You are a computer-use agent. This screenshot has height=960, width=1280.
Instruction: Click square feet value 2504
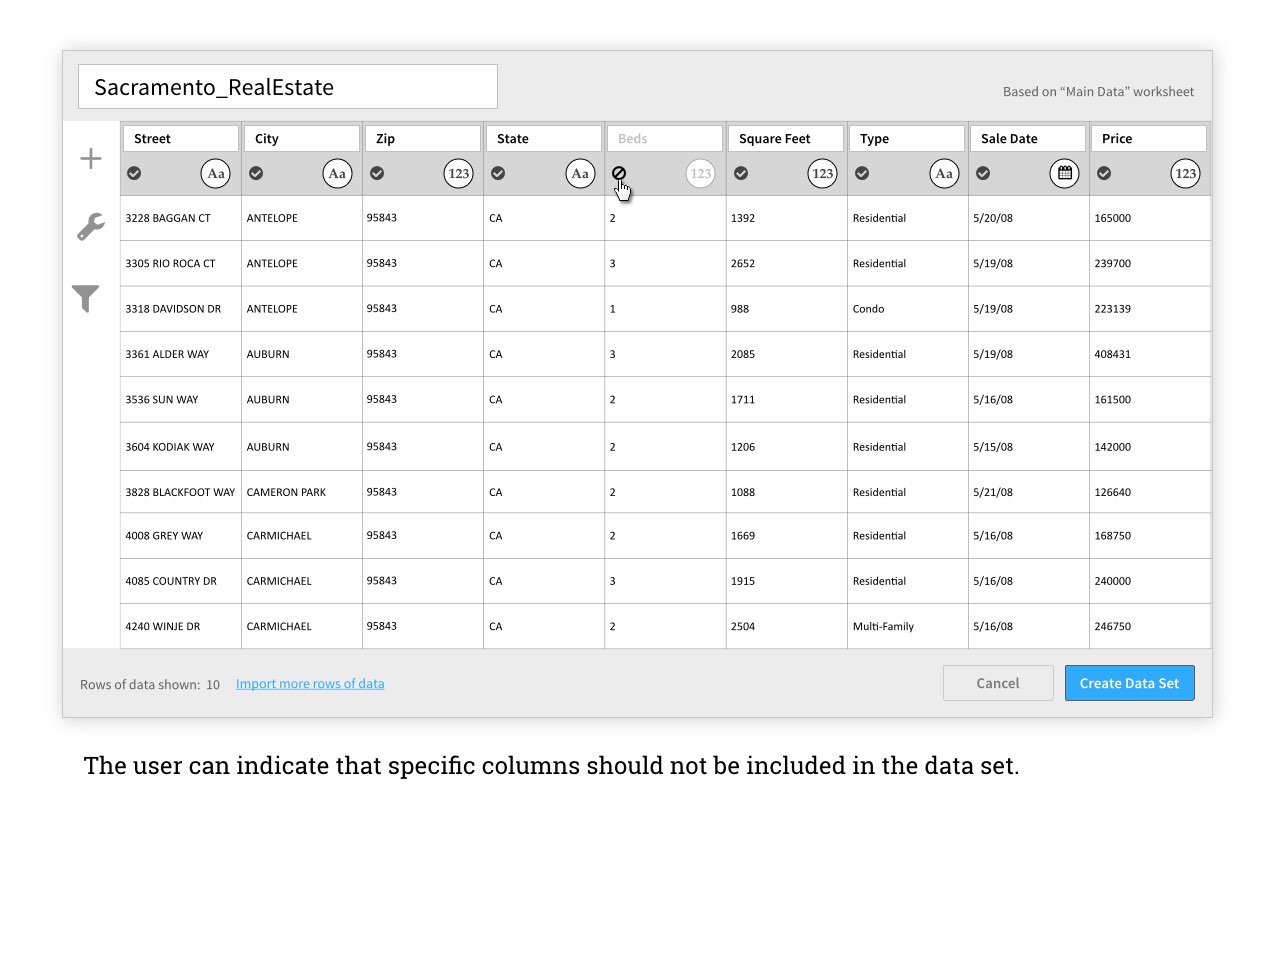pyautogui.click(x=787, y=627)
